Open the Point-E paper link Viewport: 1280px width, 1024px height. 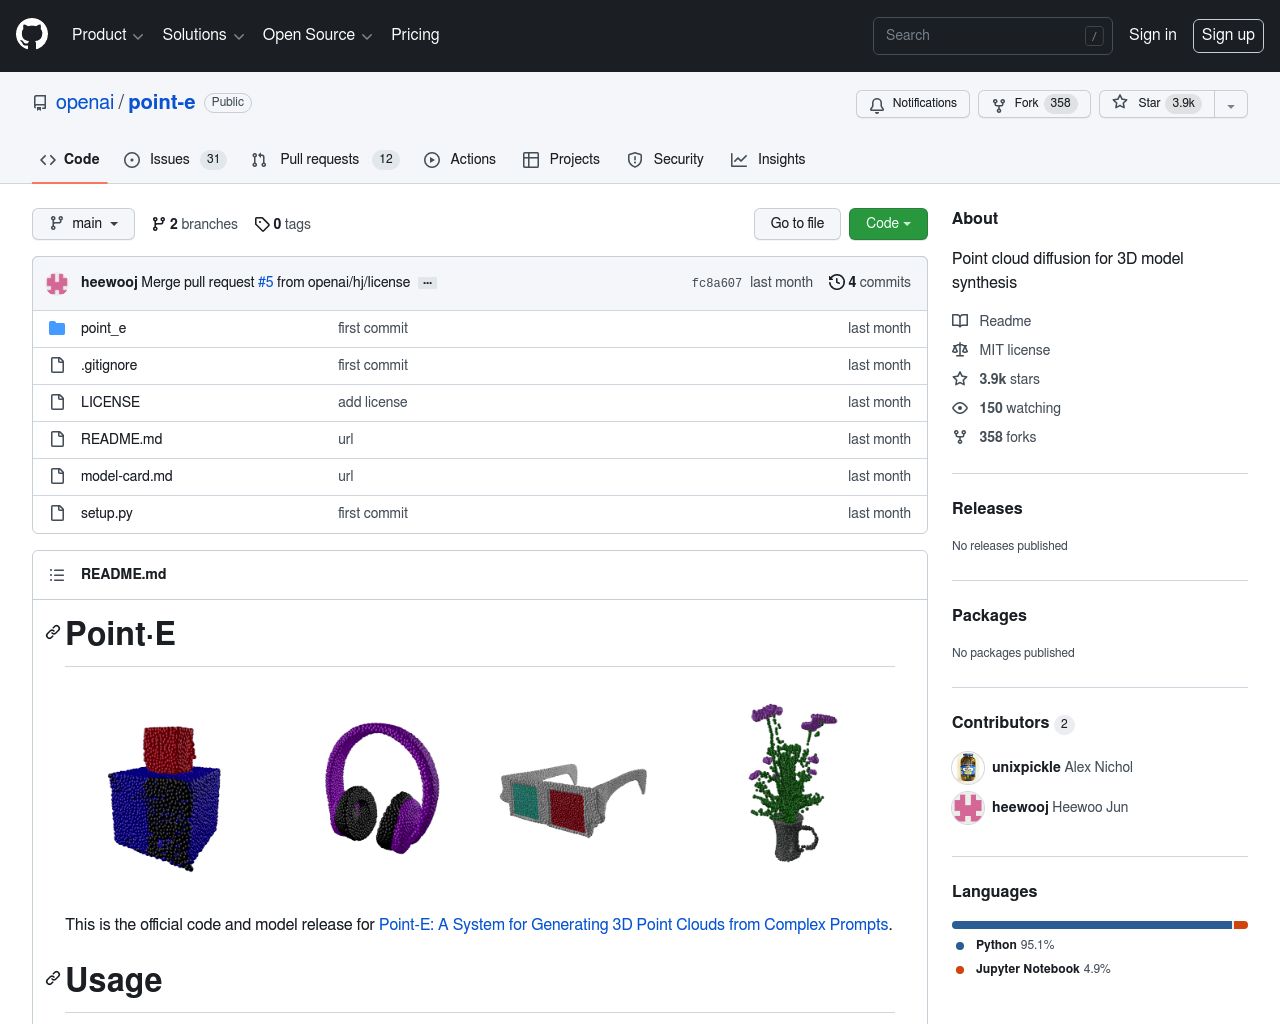click(634, 925)
